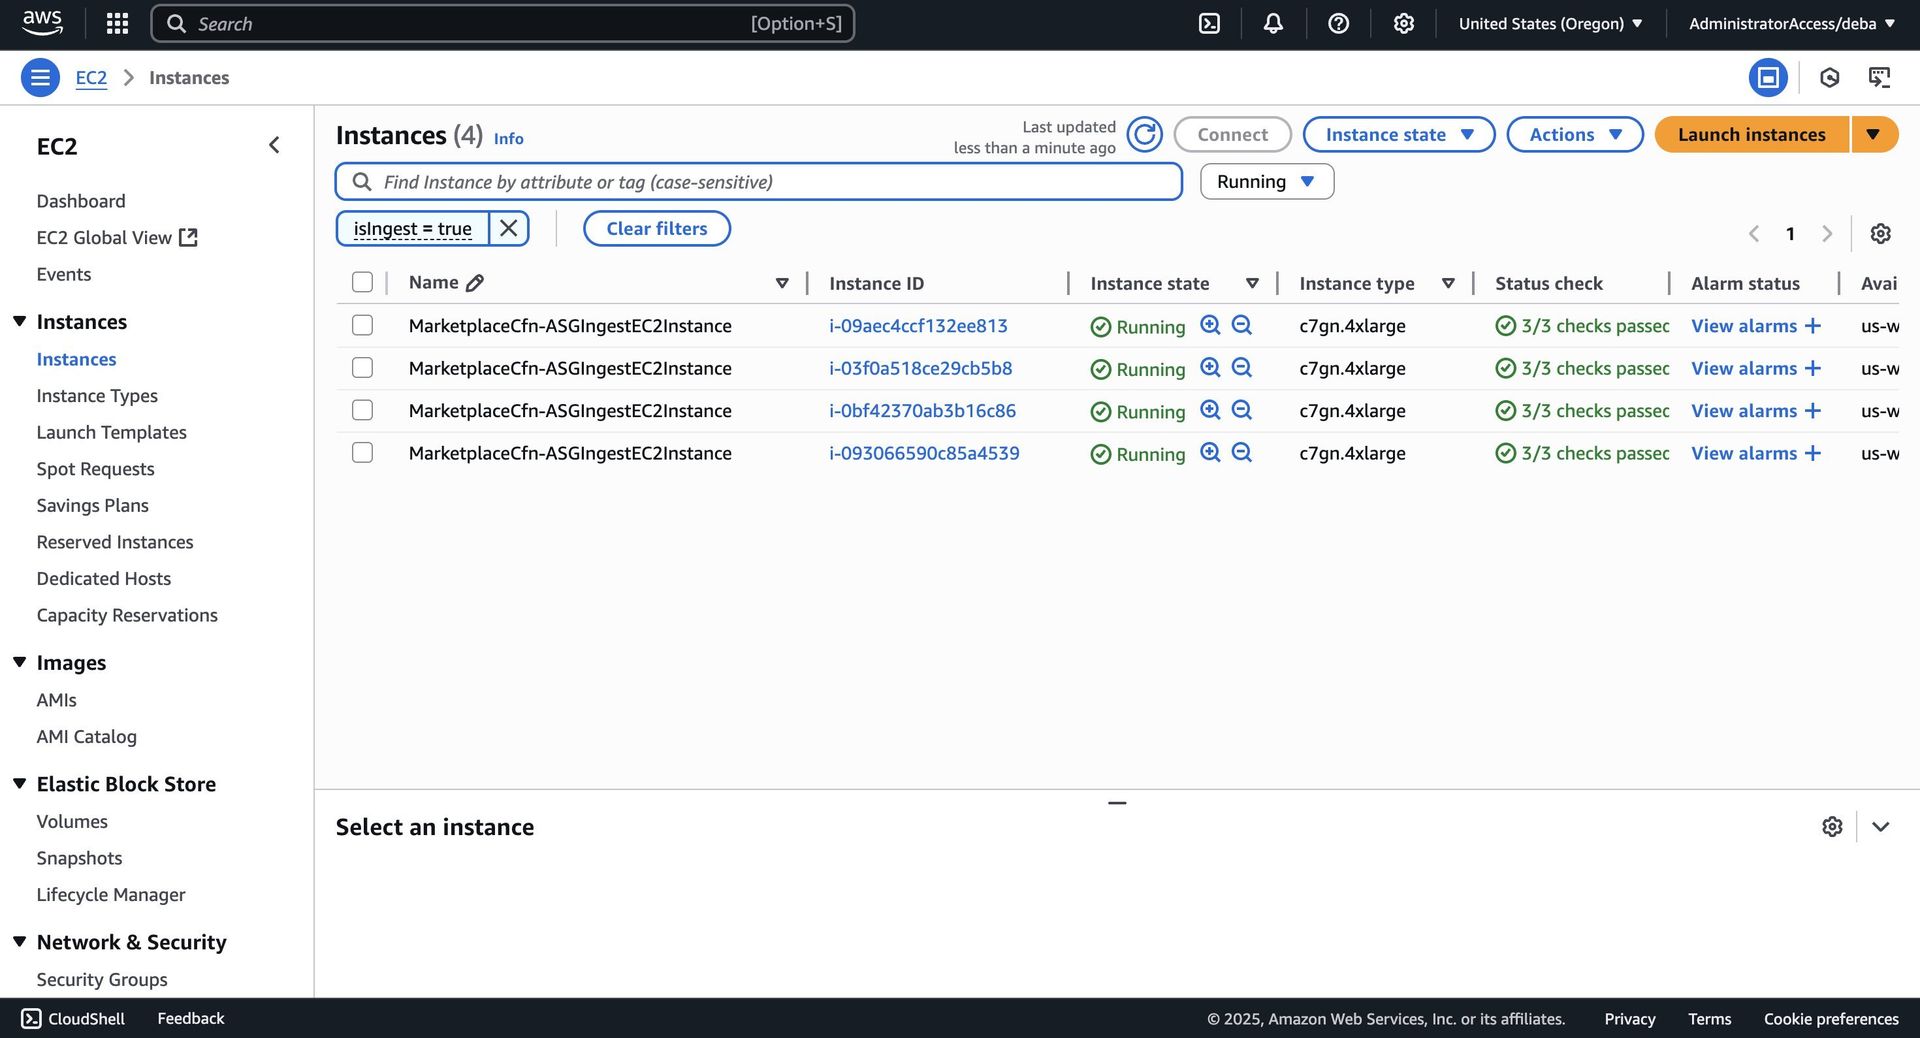Edit the Name column pencil icon

tap(475, 283)
